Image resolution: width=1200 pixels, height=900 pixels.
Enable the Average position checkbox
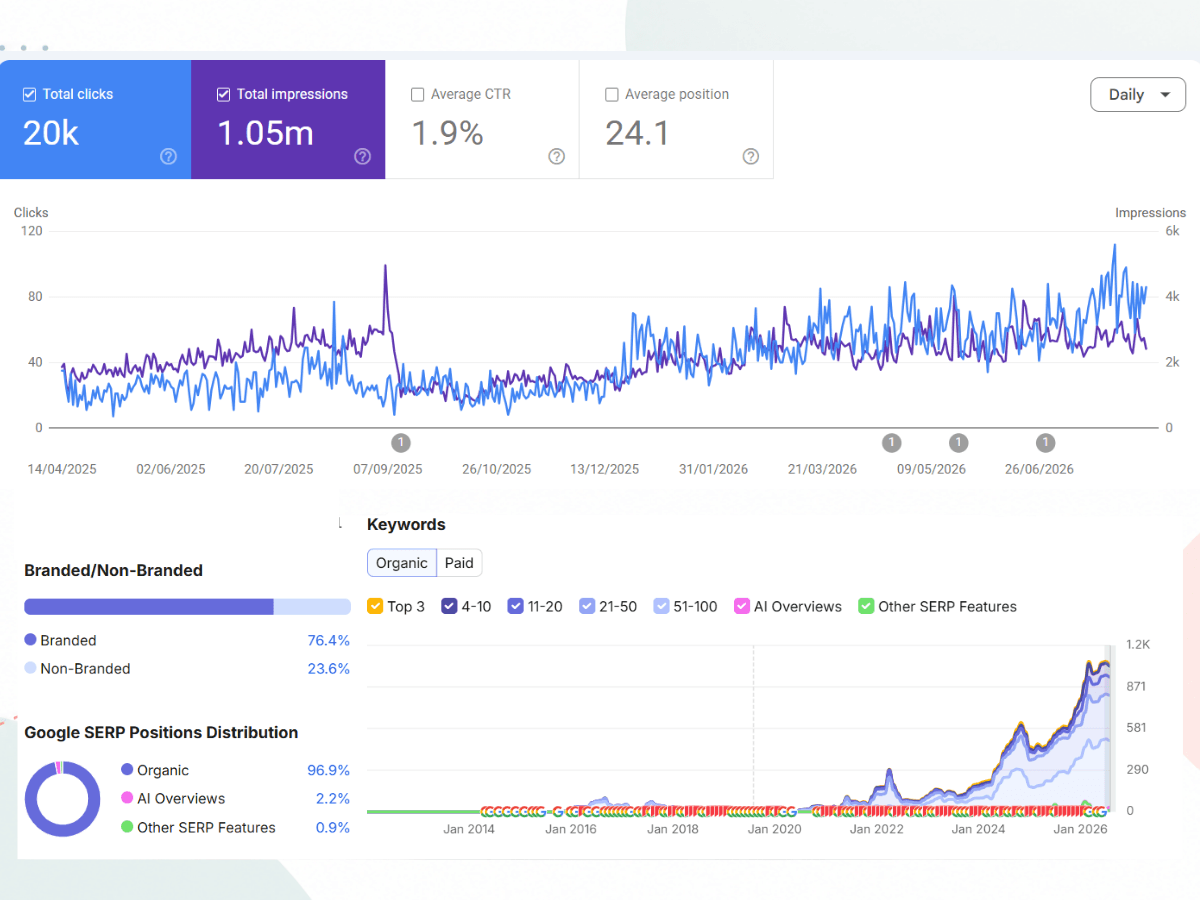pos(612,94)
